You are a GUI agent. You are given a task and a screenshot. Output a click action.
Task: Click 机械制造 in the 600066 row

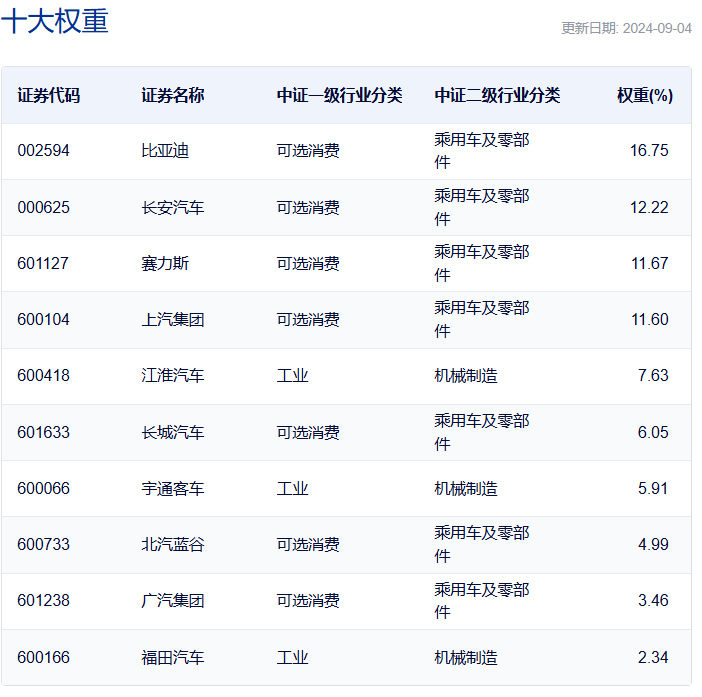click(466, 488)
